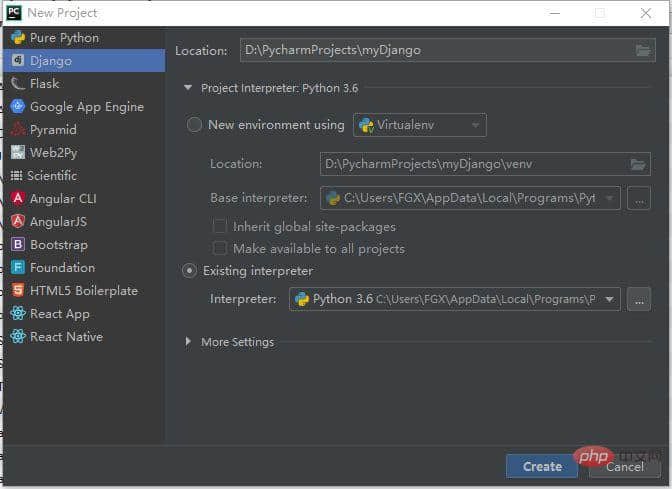Image resolution: width=672 pixels, height=489 pixels.
Task: Click the PyCharm logo in title bar
Action: [x=14, y=13]
